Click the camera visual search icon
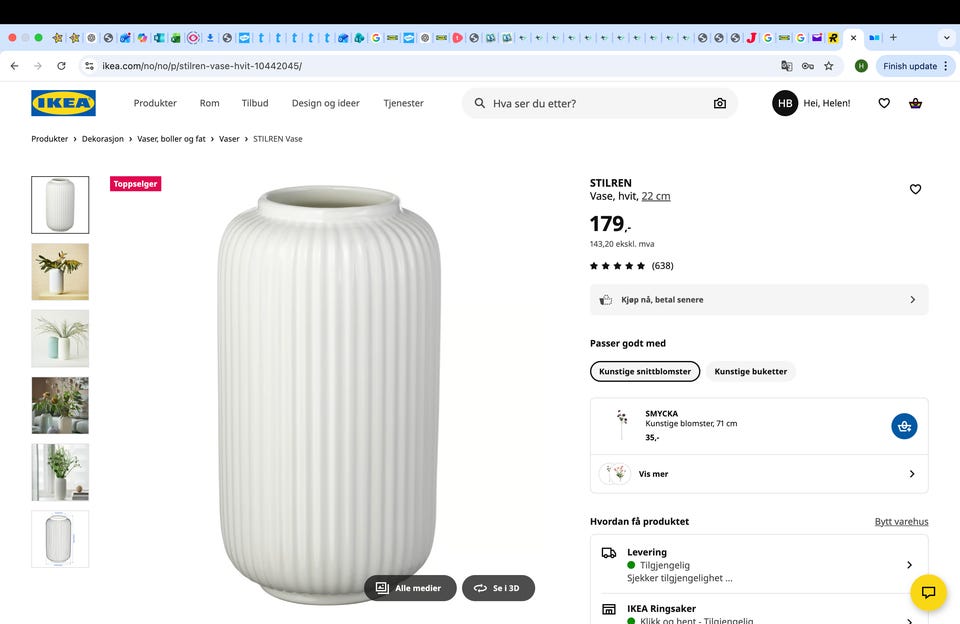The width and height of the screenshot is (960, 624). pyautogui.click(x=719, y=103)
